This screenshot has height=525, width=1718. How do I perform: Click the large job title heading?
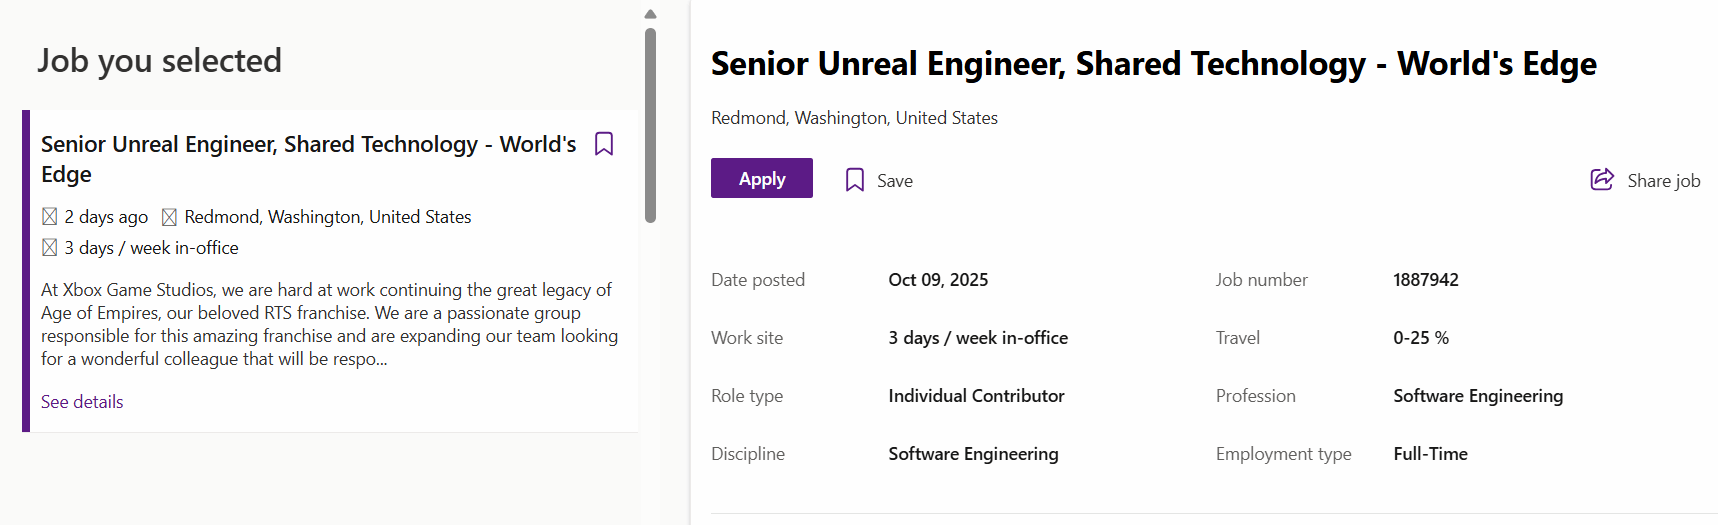(x=1153, y=64)
